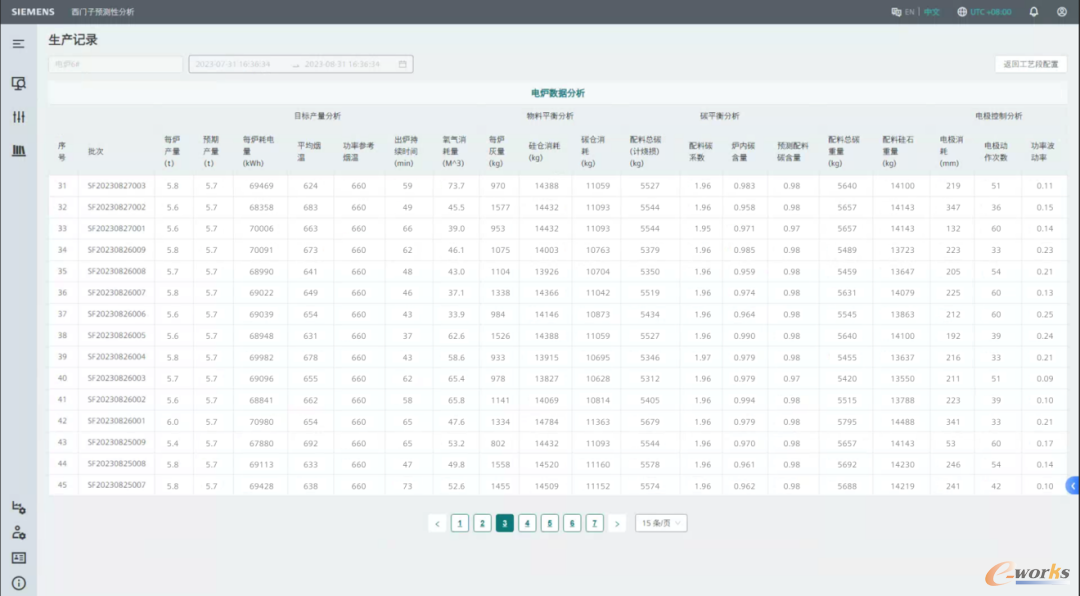Go to previous page arrow
Image resolution: width=1080 pixels, height=596 pixels.
[437, 524]
